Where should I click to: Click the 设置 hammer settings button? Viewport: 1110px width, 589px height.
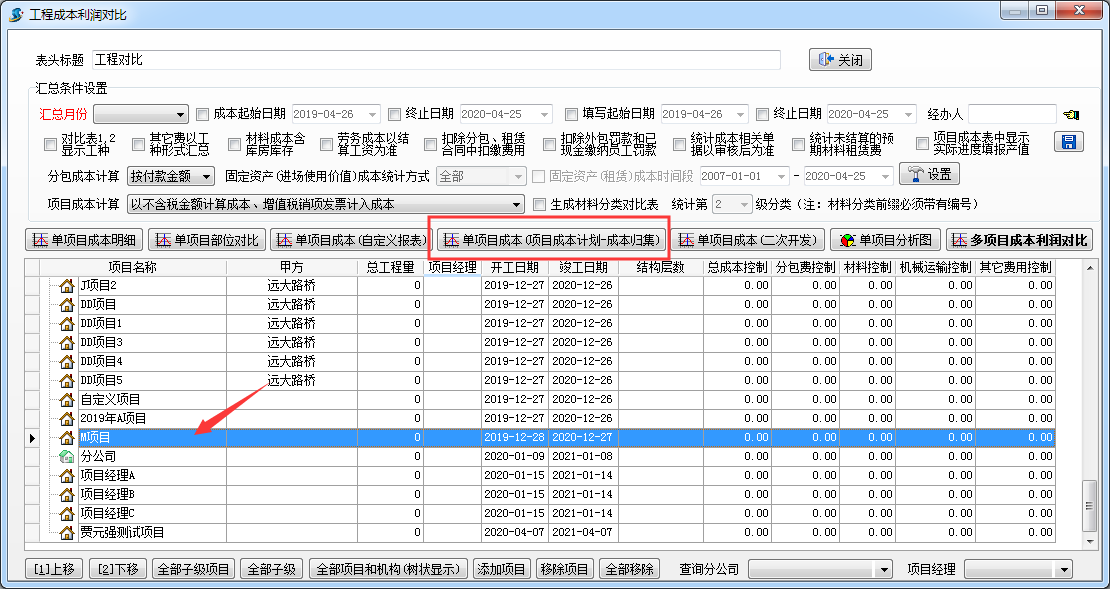pos(929,175)
